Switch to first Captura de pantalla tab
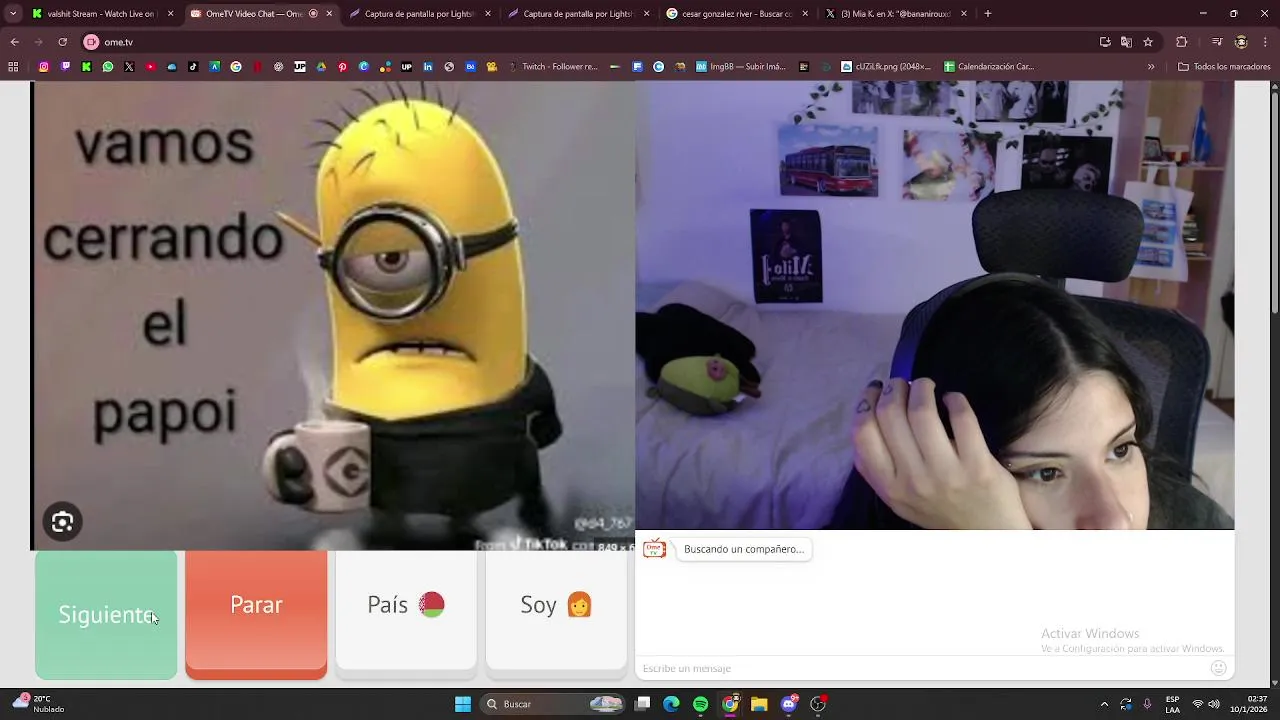1280x720 pixels. click(420, 14)
